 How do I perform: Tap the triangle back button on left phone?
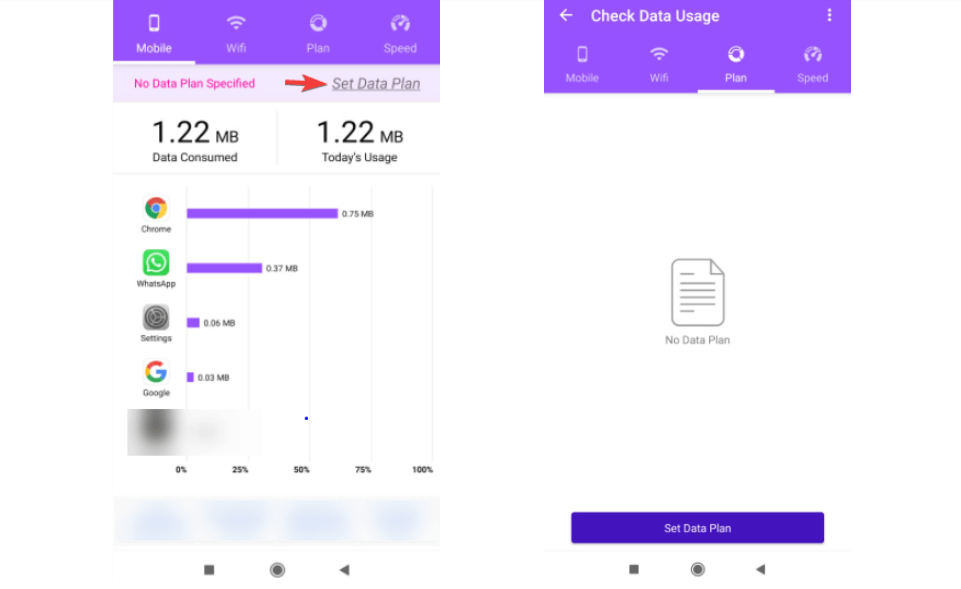coord(344,570)
